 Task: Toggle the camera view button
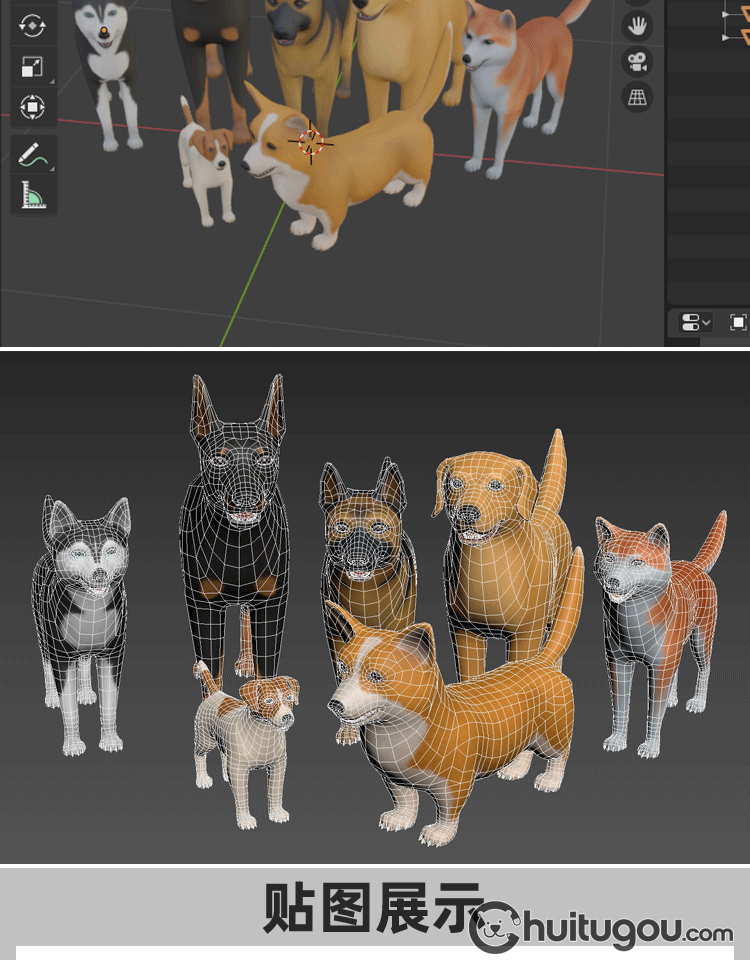pos(637,61)
